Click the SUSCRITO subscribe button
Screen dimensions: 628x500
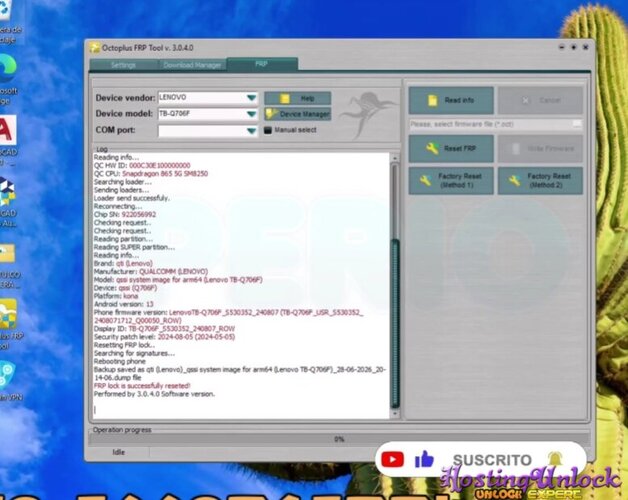pyautogui.click(x=492, y=460)
